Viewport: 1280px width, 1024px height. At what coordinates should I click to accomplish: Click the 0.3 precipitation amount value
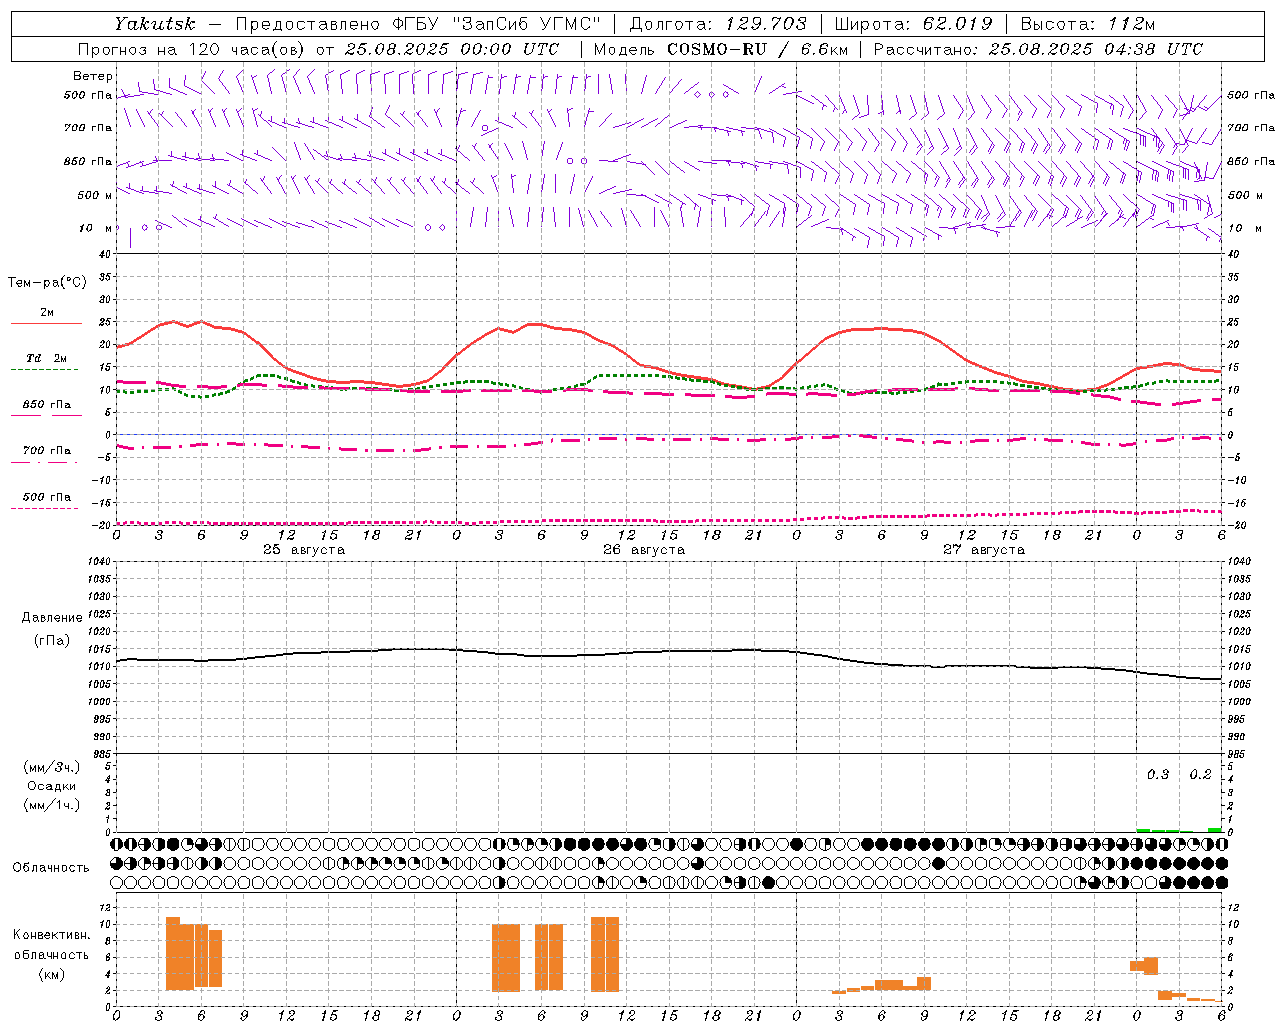tap(1158, 775)
